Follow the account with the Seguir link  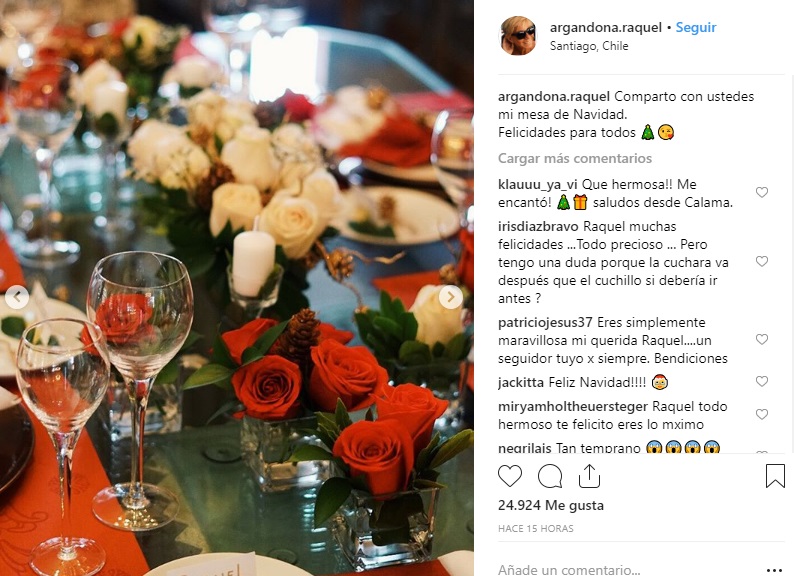[696, 27]
